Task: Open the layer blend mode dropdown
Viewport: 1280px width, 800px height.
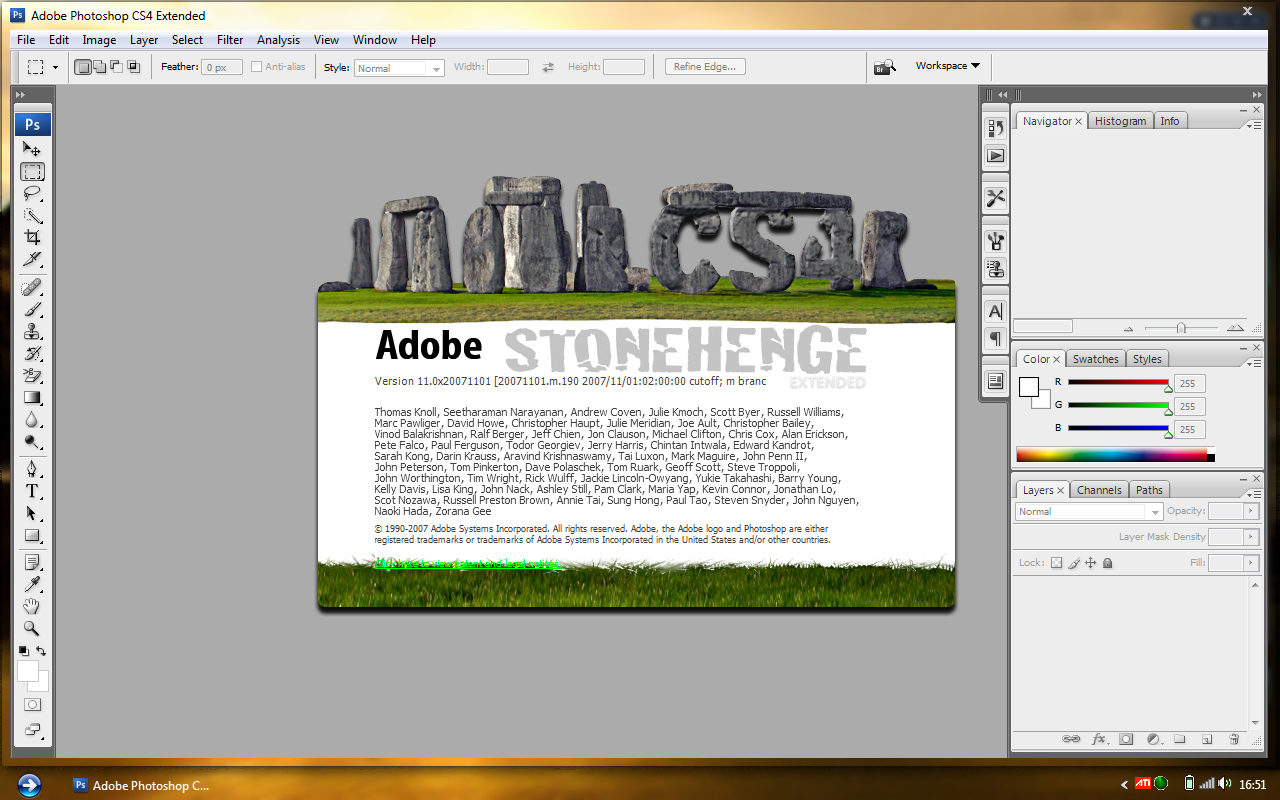Action: (1089, 511)
